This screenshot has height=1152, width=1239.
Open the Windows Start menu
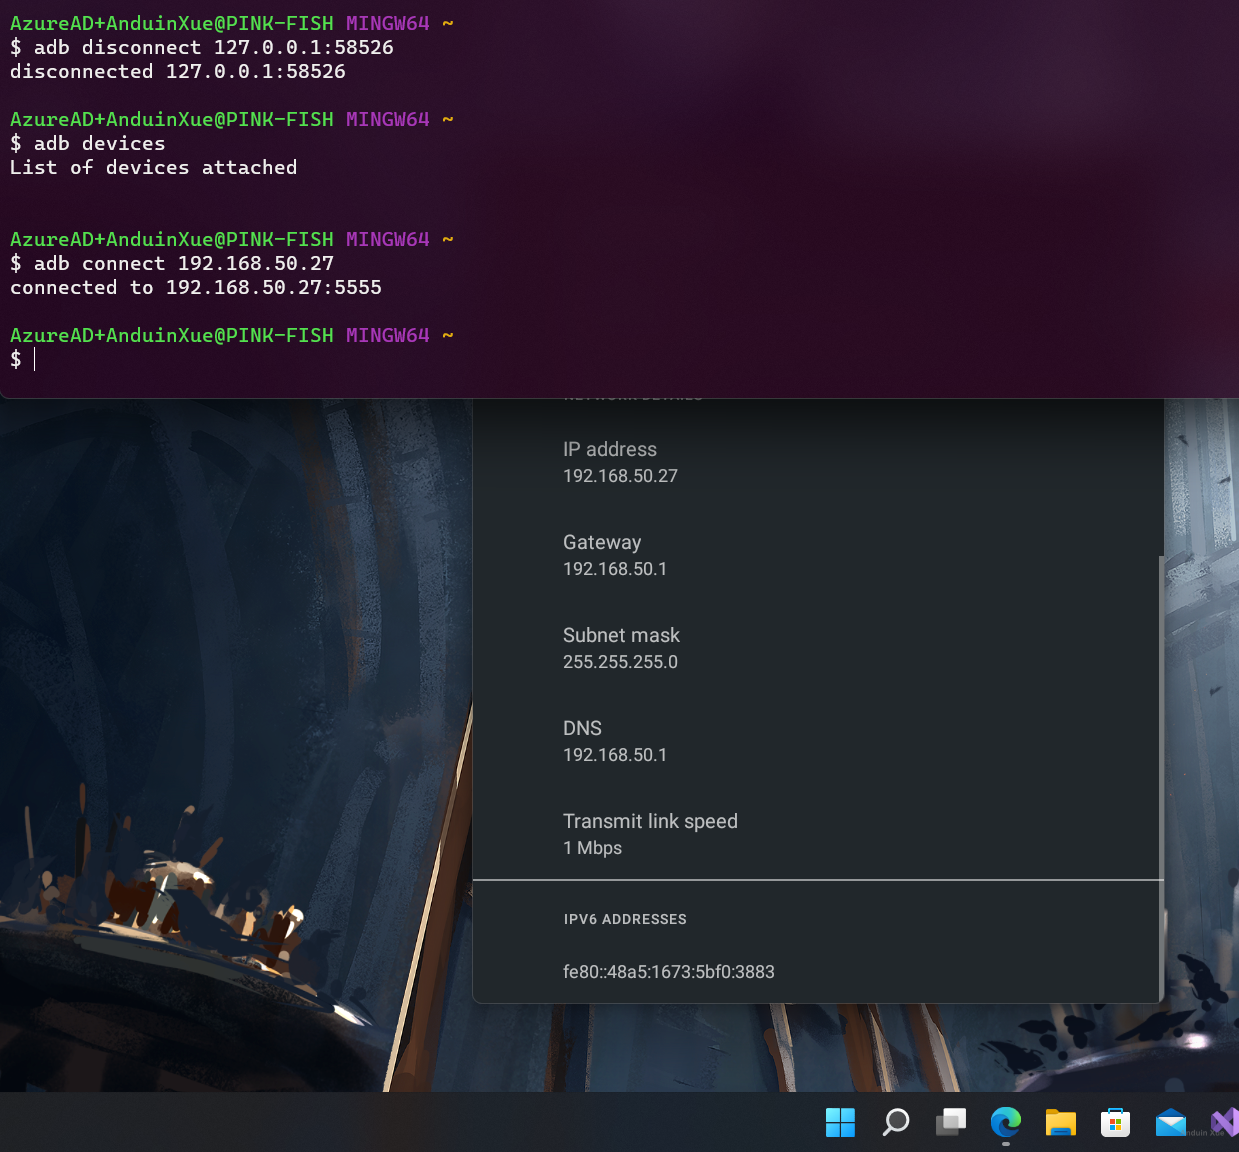[840, 1122]
